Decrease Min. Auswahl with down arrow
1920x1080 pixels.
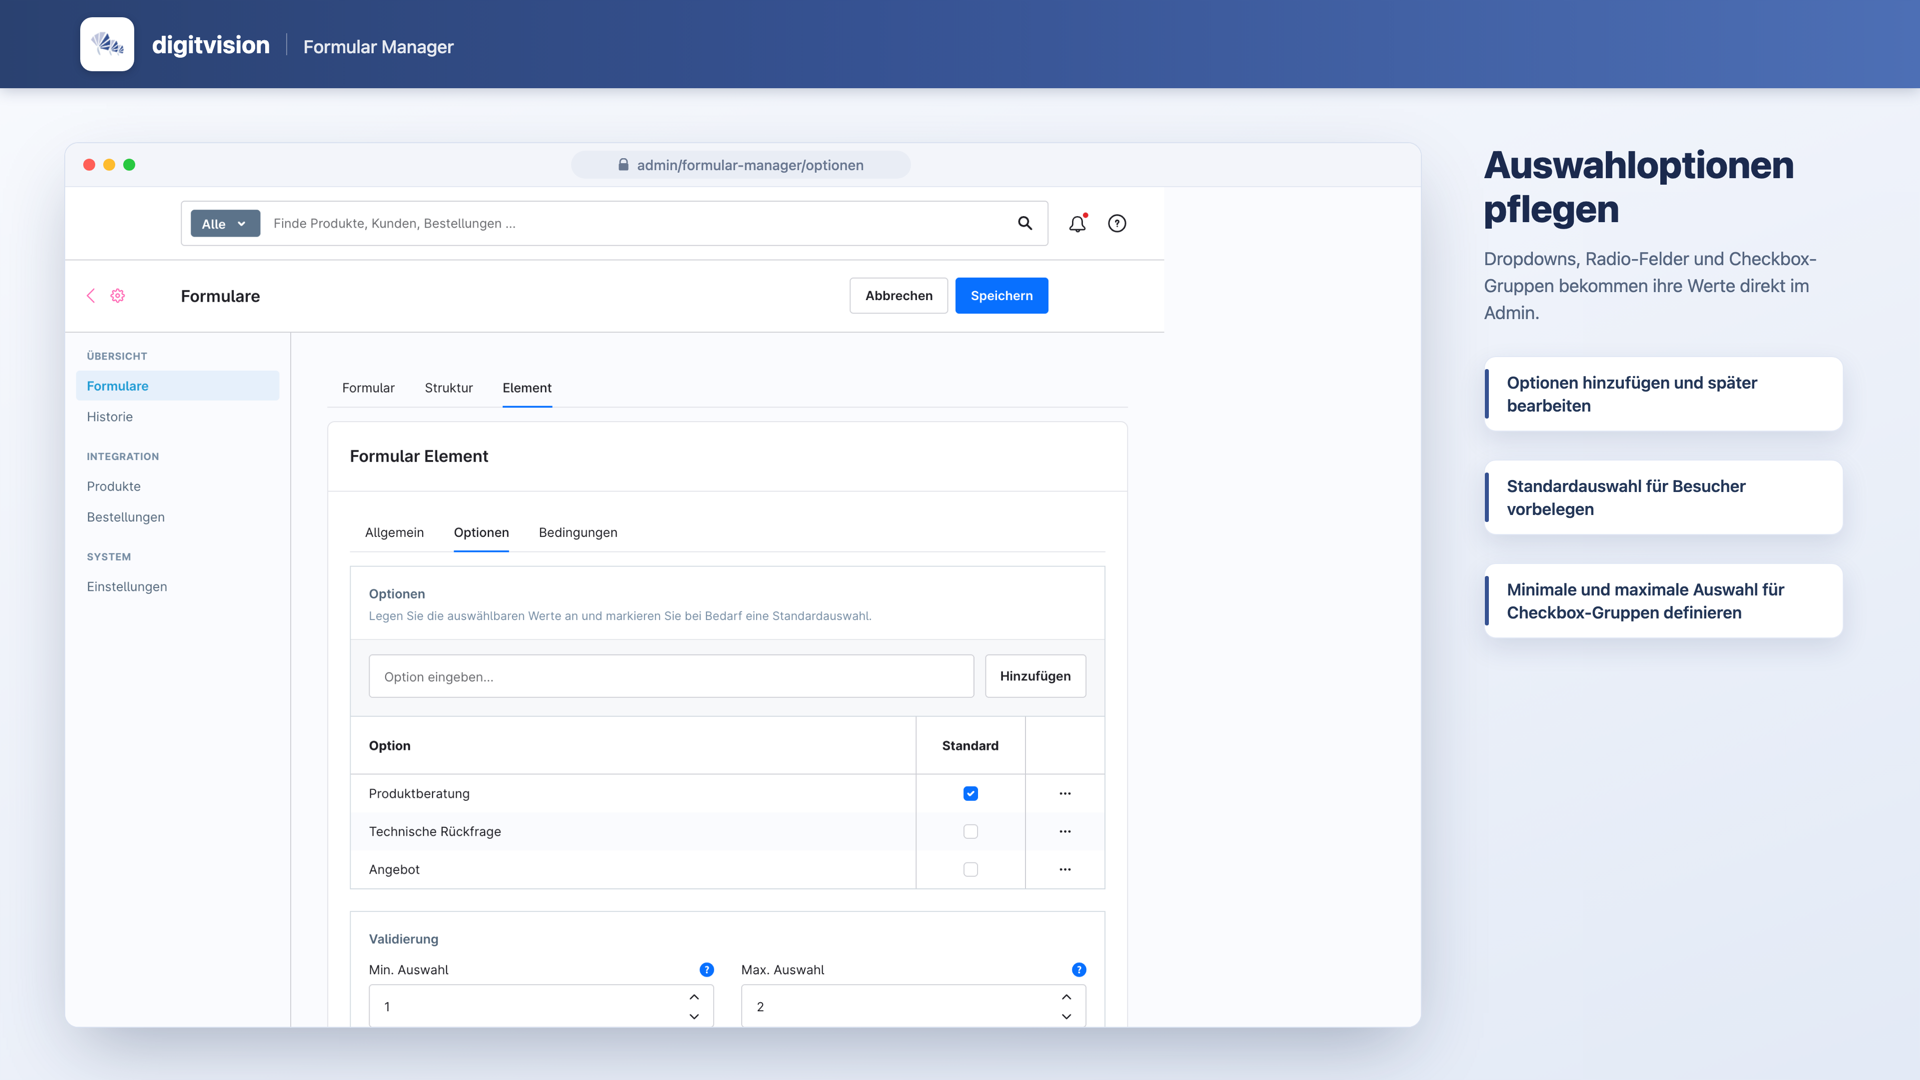coord(694,1016)
